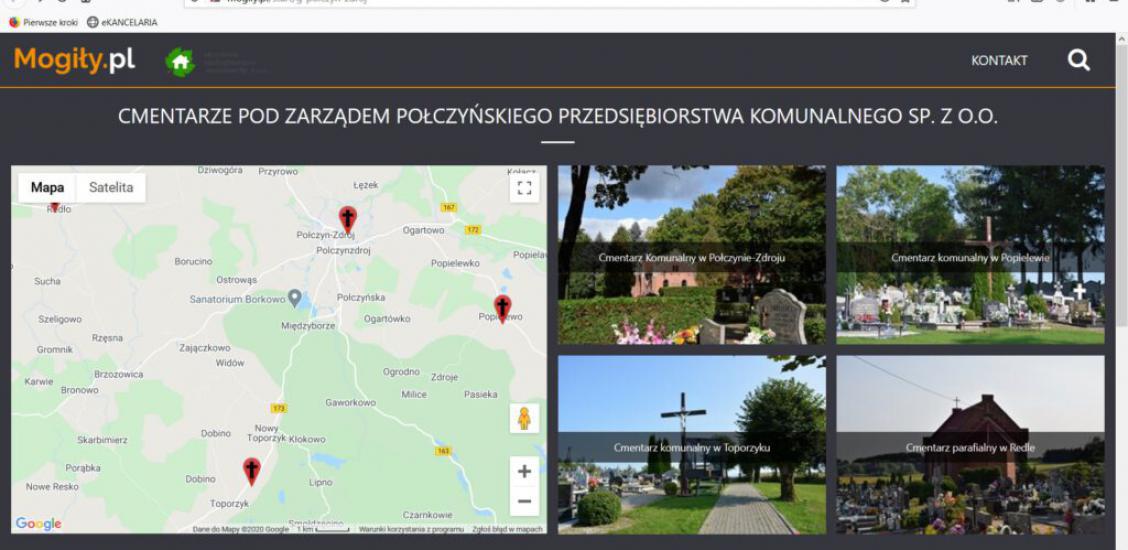This screenshot has height=550, width=1128.
Task: Open Cmentarz parafialny w Redle tile
Action: click(970, 445)
